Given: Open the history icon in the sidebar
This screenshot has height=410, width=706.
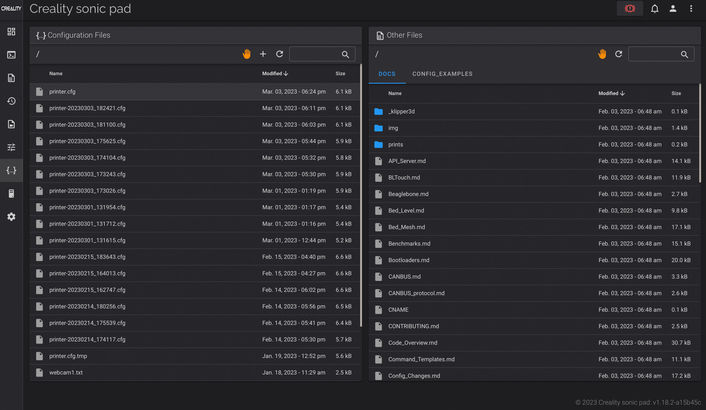Looking at the screenshot, I should click(11, 101).
